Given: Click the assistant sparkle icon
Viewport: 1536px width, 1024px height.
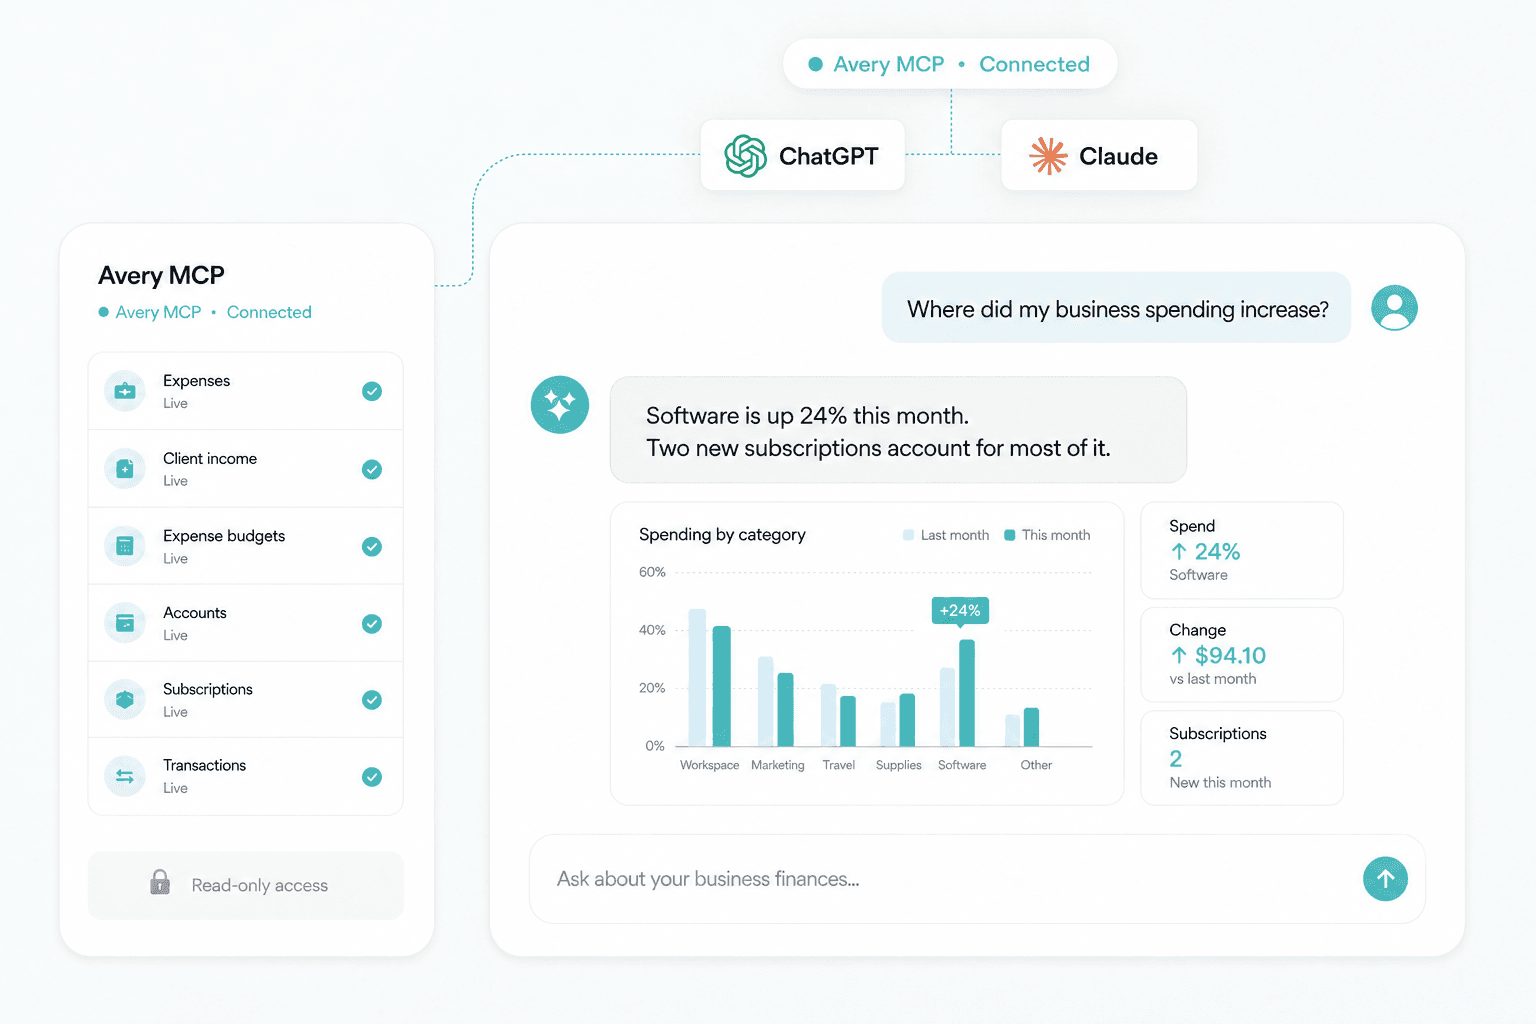Looking at the screenshot, I should 560,405.
